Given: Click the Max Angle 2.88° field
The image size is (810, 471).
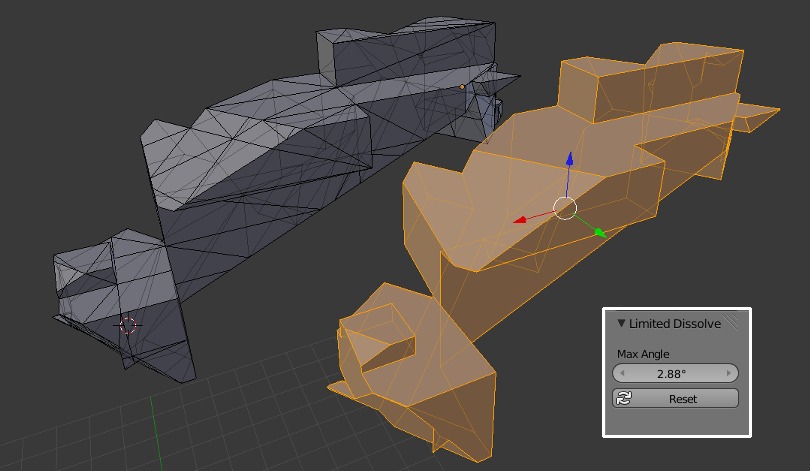Looking at the screenshot, I should [x=675, y=373].
